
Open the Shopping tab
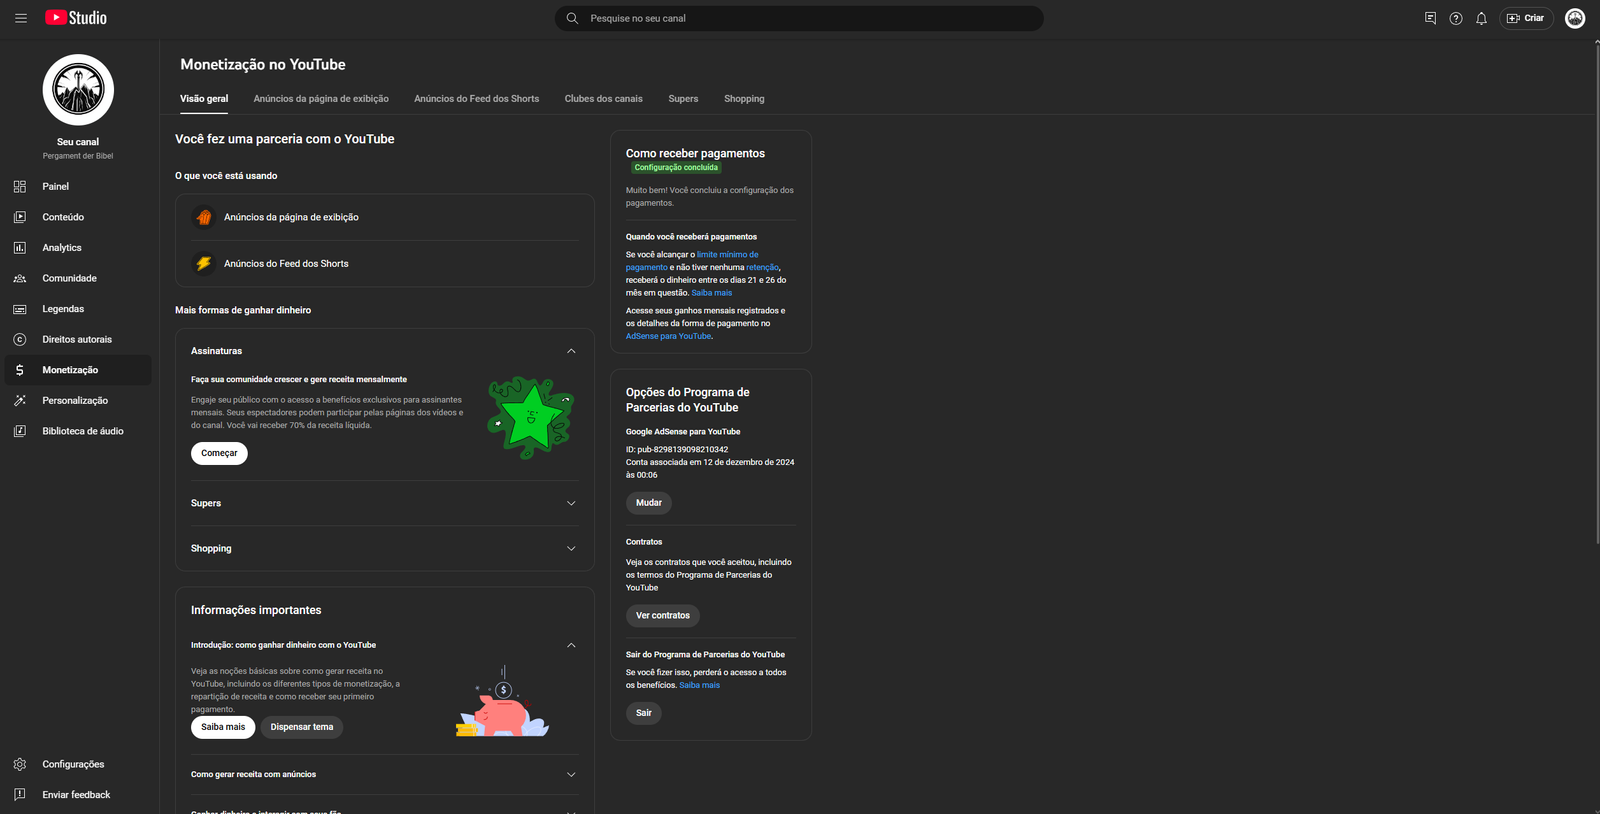coord(744,99)
